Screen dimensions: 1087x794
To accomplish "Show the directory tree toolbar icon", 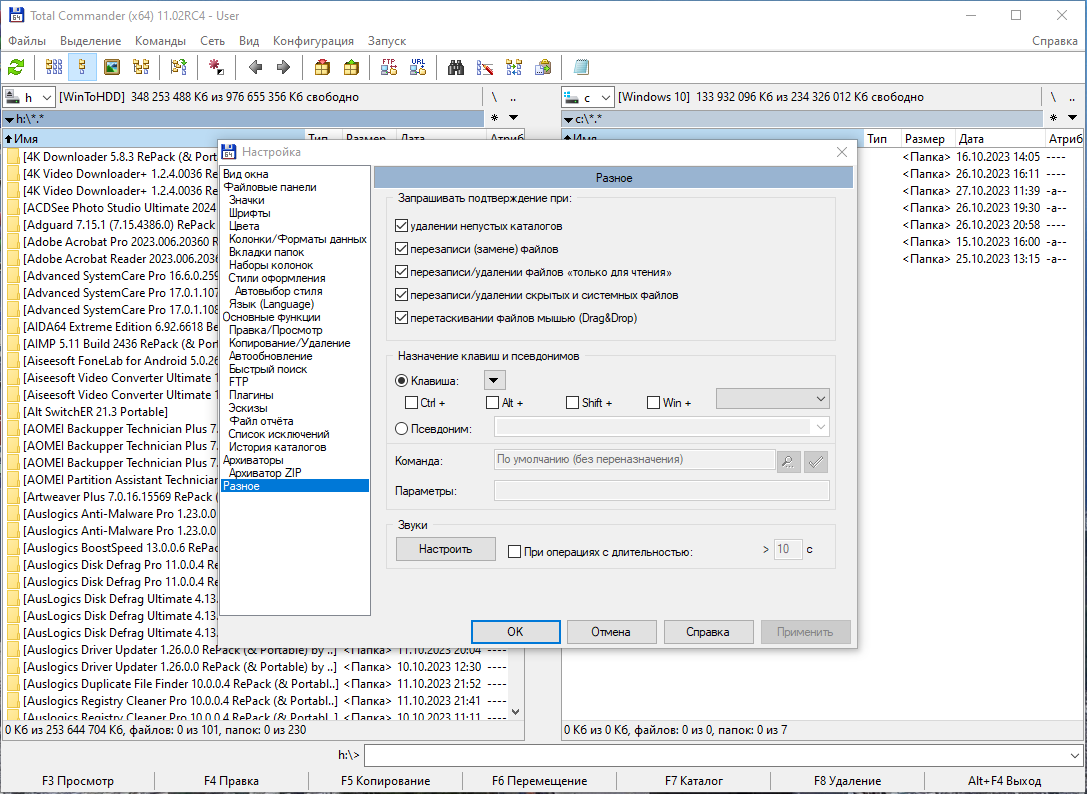I will [x=141, y=67].
